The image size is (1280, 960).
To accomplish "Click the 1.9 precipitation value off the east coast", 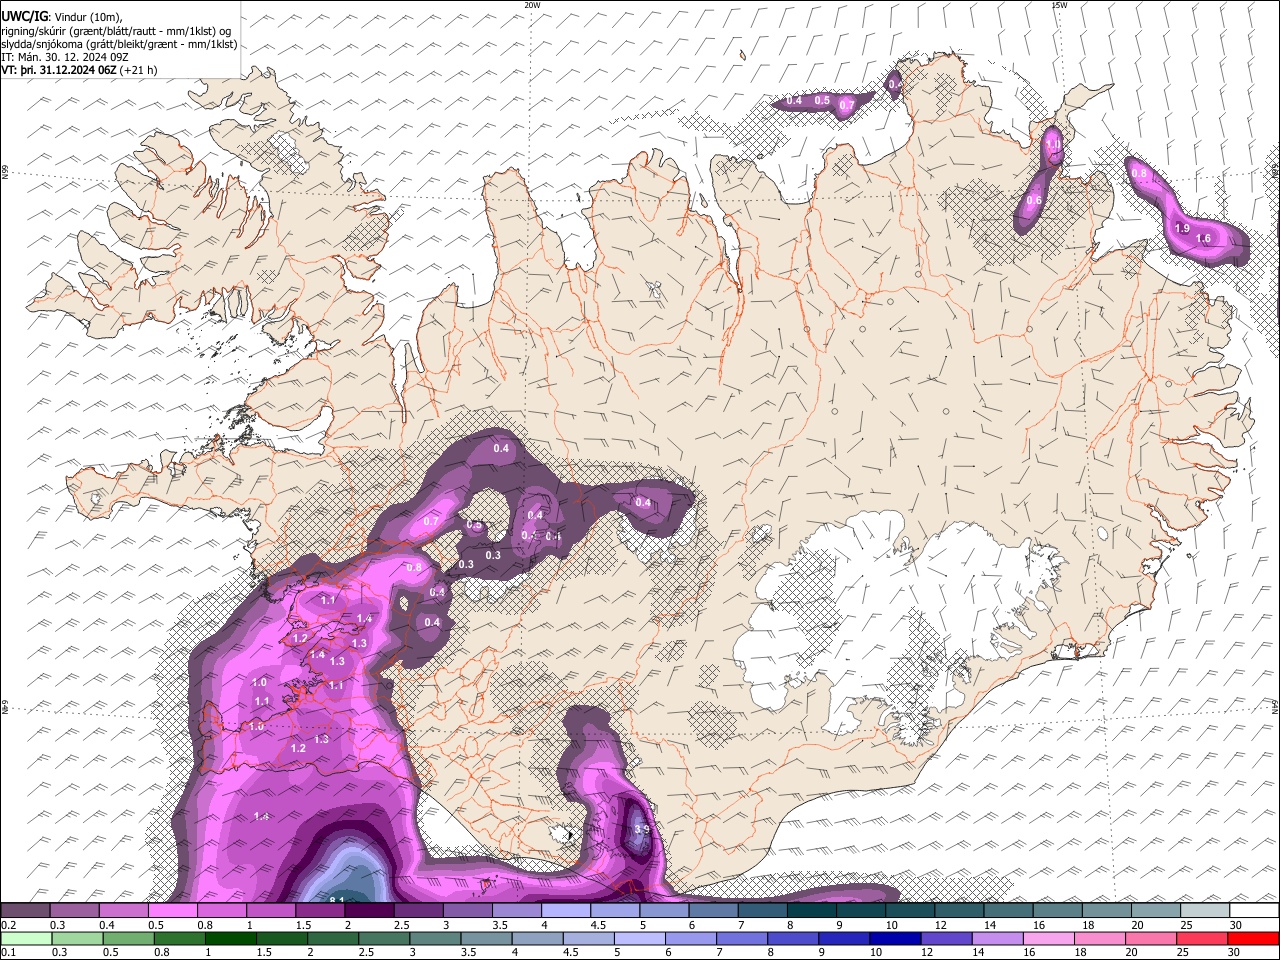I will pos(1182,229).
